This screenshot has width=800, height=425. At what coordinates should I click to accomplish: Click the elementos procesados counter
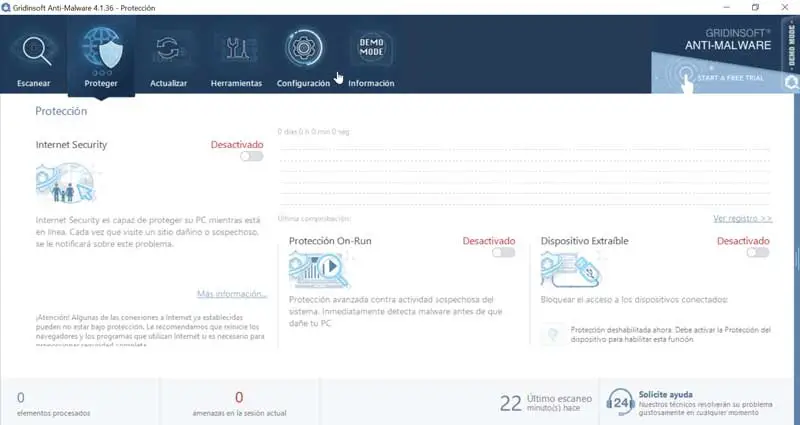click(x=53, y=404)
